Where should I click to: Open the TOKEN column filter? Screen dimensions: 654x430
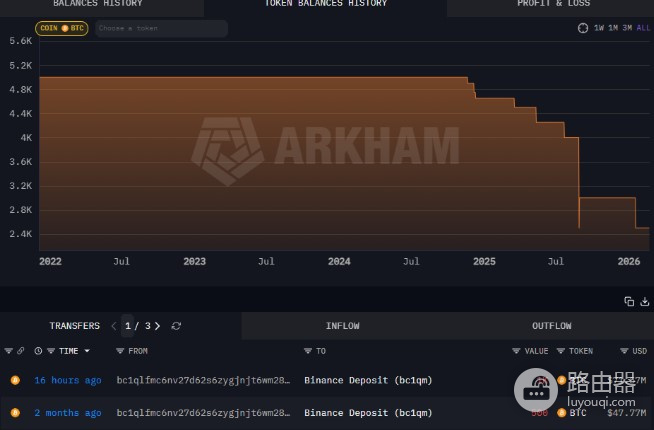click(561, 351)
